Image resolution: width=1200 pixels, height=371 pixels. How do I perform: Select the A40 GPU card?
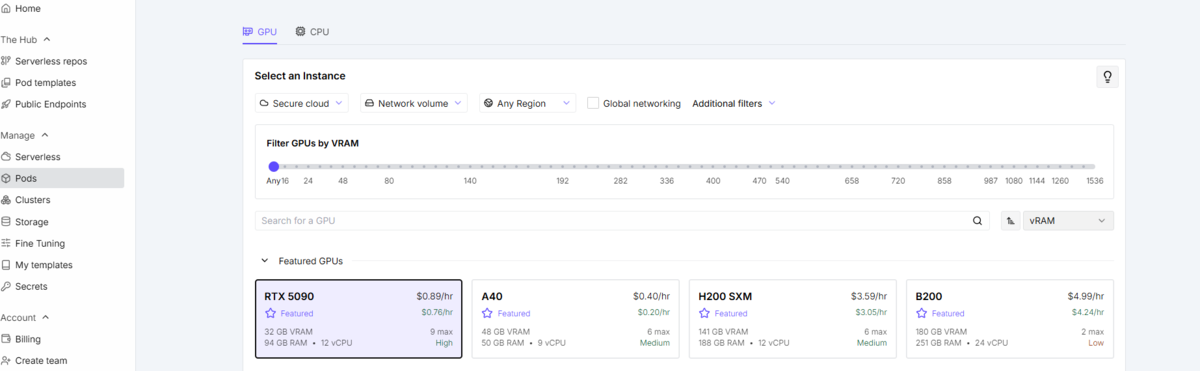click(x=575, y=318)
